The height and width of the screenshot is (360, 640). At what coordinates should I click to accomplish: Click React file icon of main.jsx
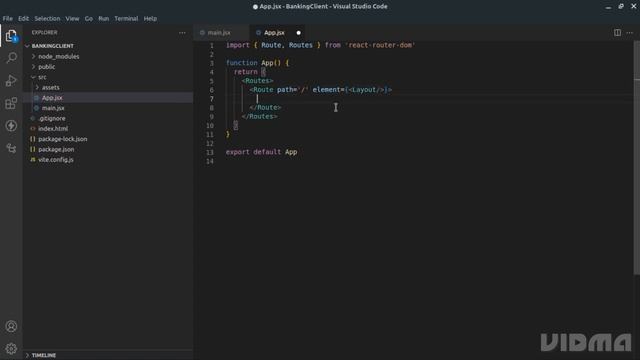(x=36, y=108)
